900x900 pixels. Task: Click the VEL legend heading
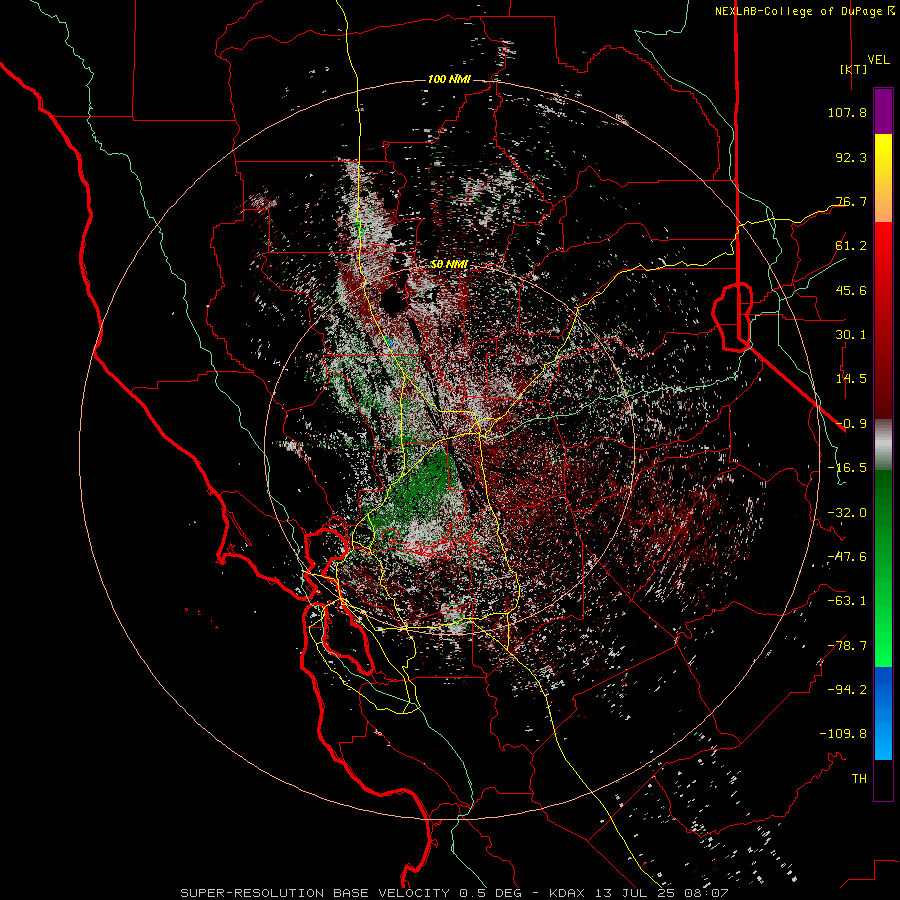878,60
